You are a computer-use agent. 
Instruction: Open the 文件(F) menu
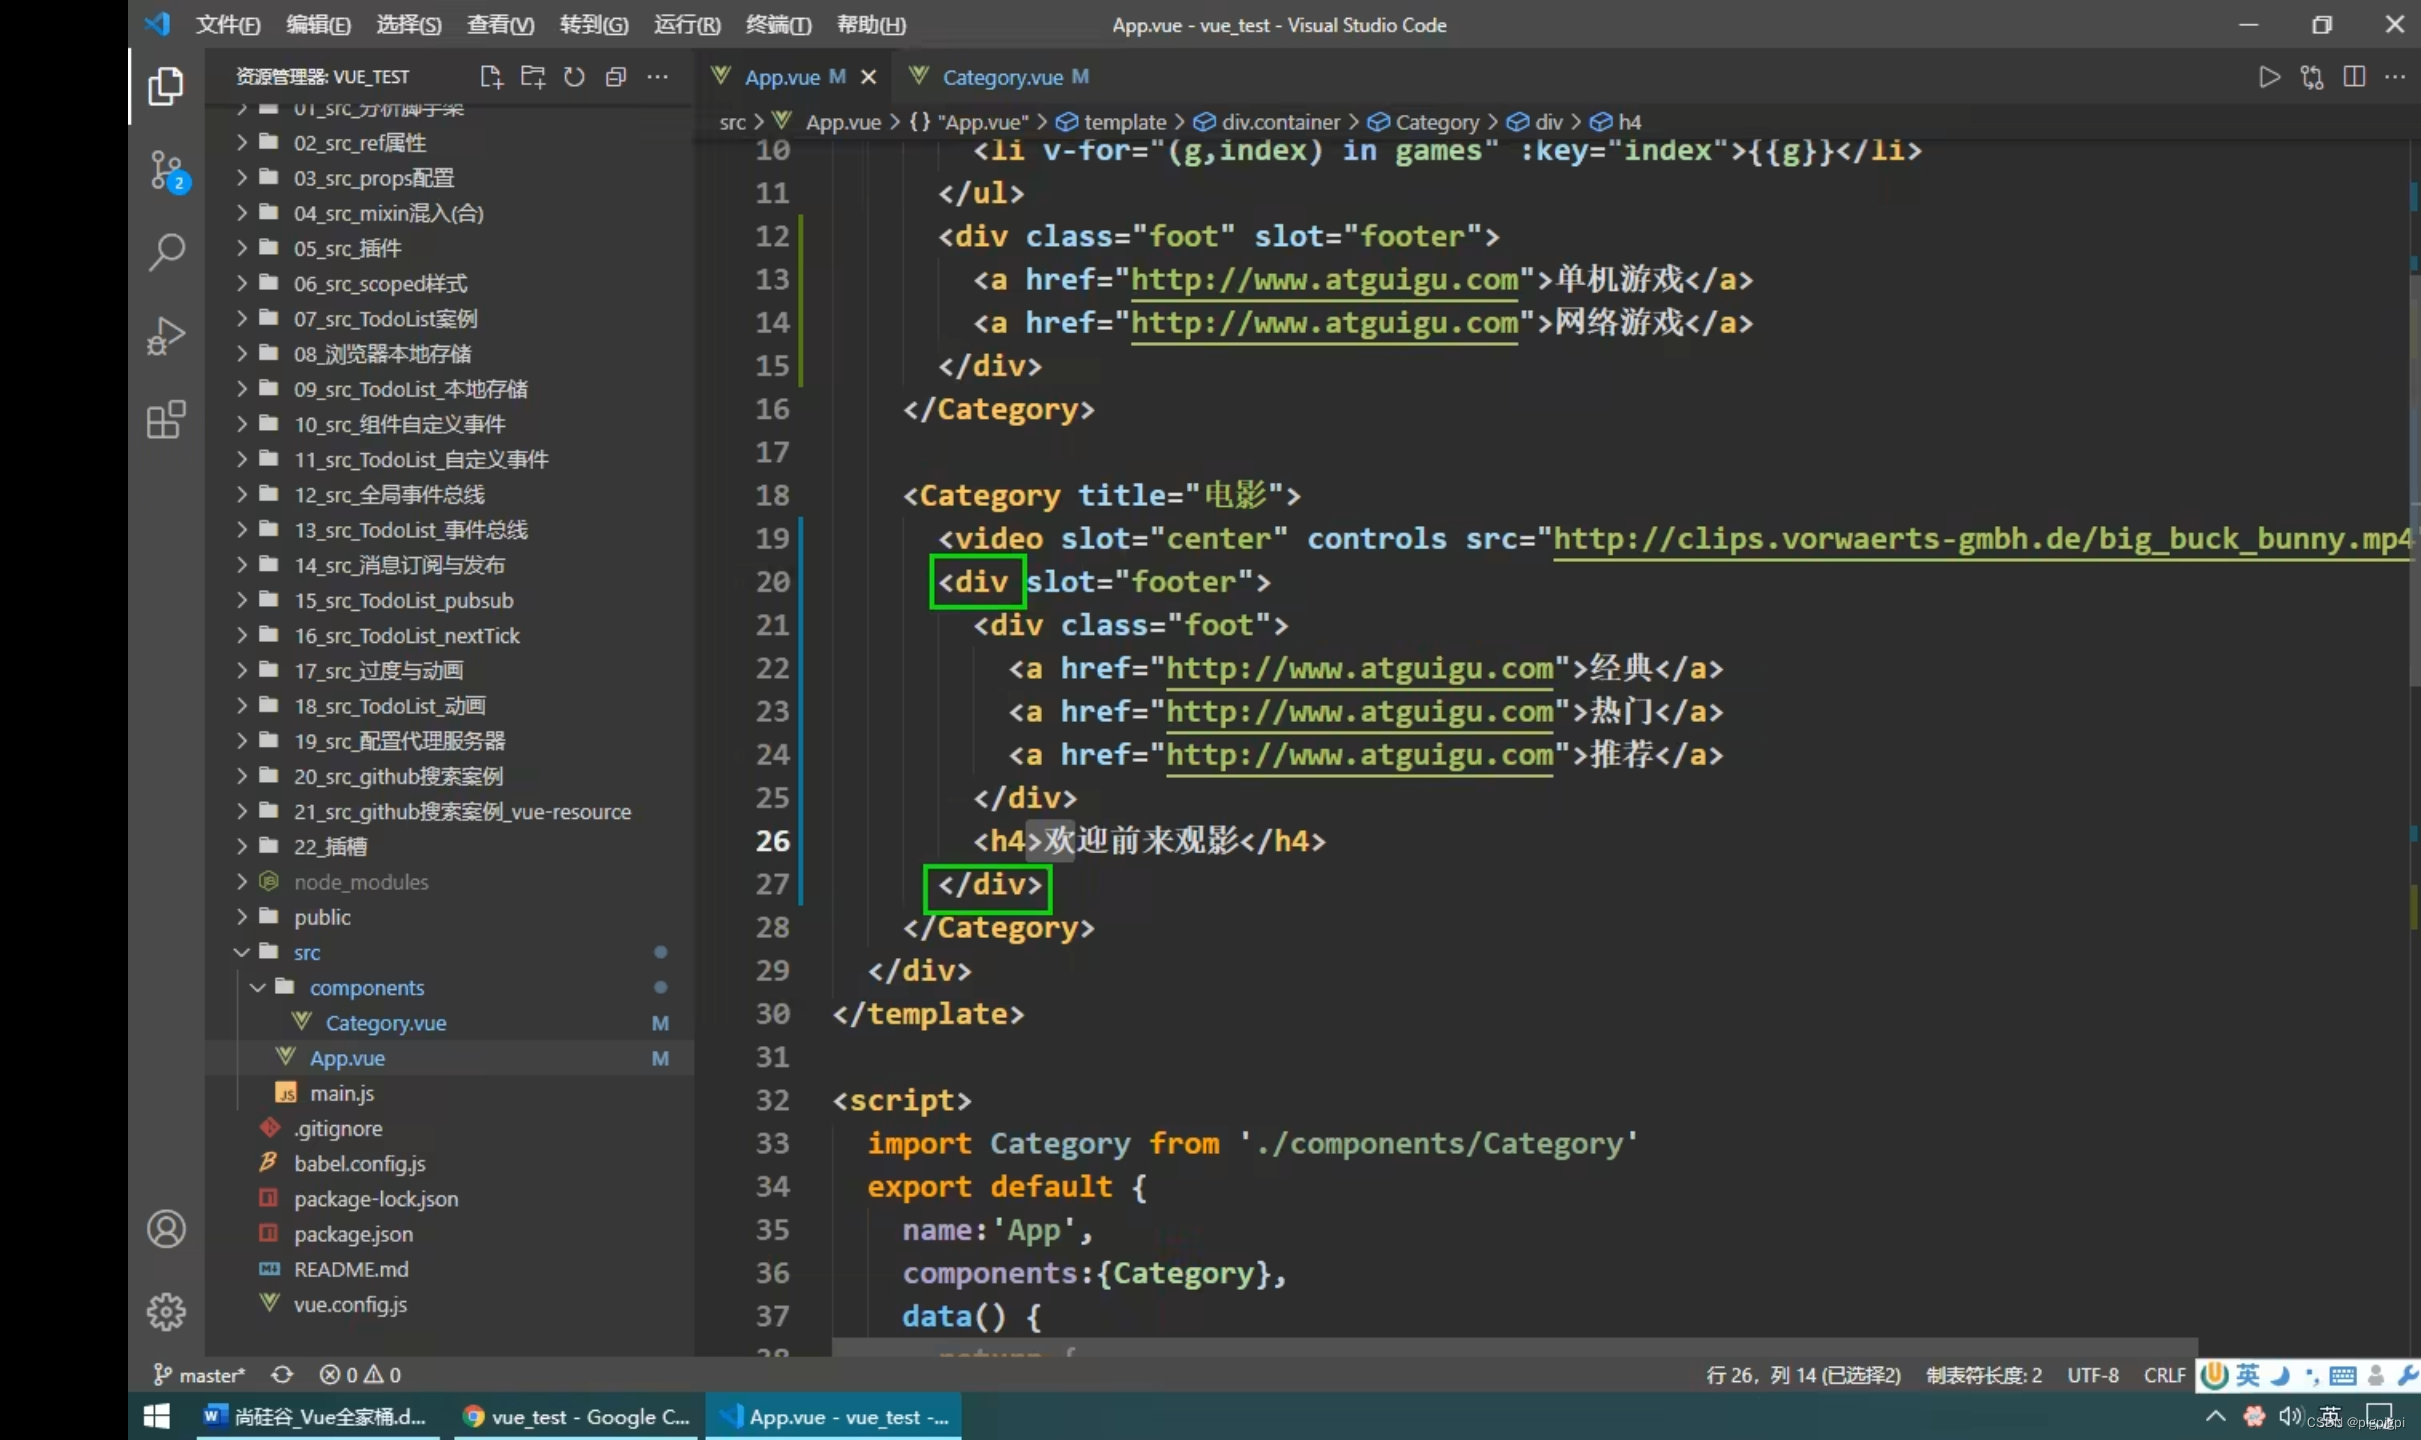228,25
